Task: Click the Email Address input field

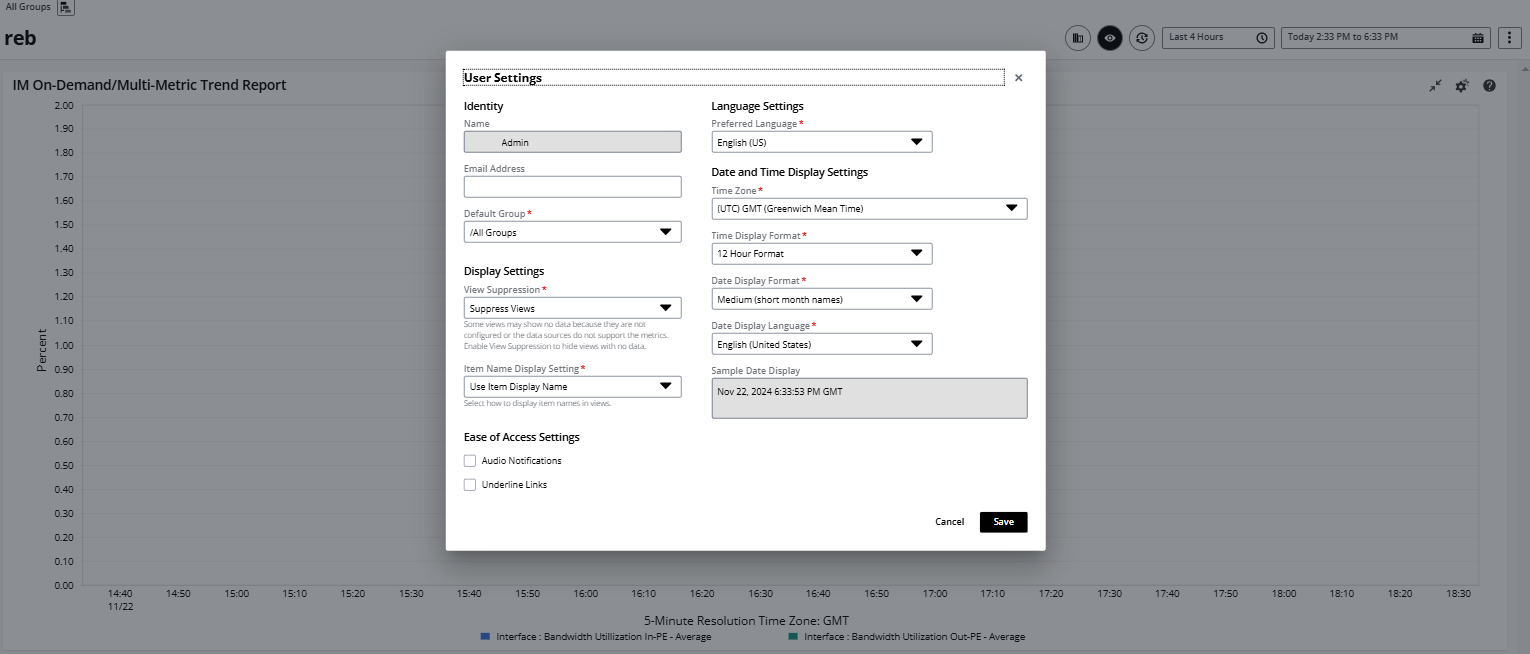Action: click(572, 187)
